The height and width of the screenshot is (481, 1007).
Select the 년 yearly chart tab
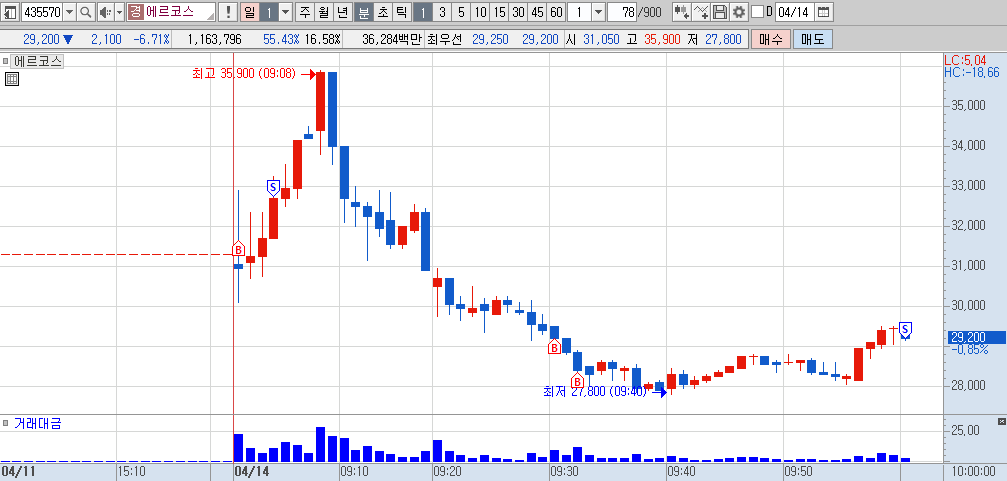(343, 12)
